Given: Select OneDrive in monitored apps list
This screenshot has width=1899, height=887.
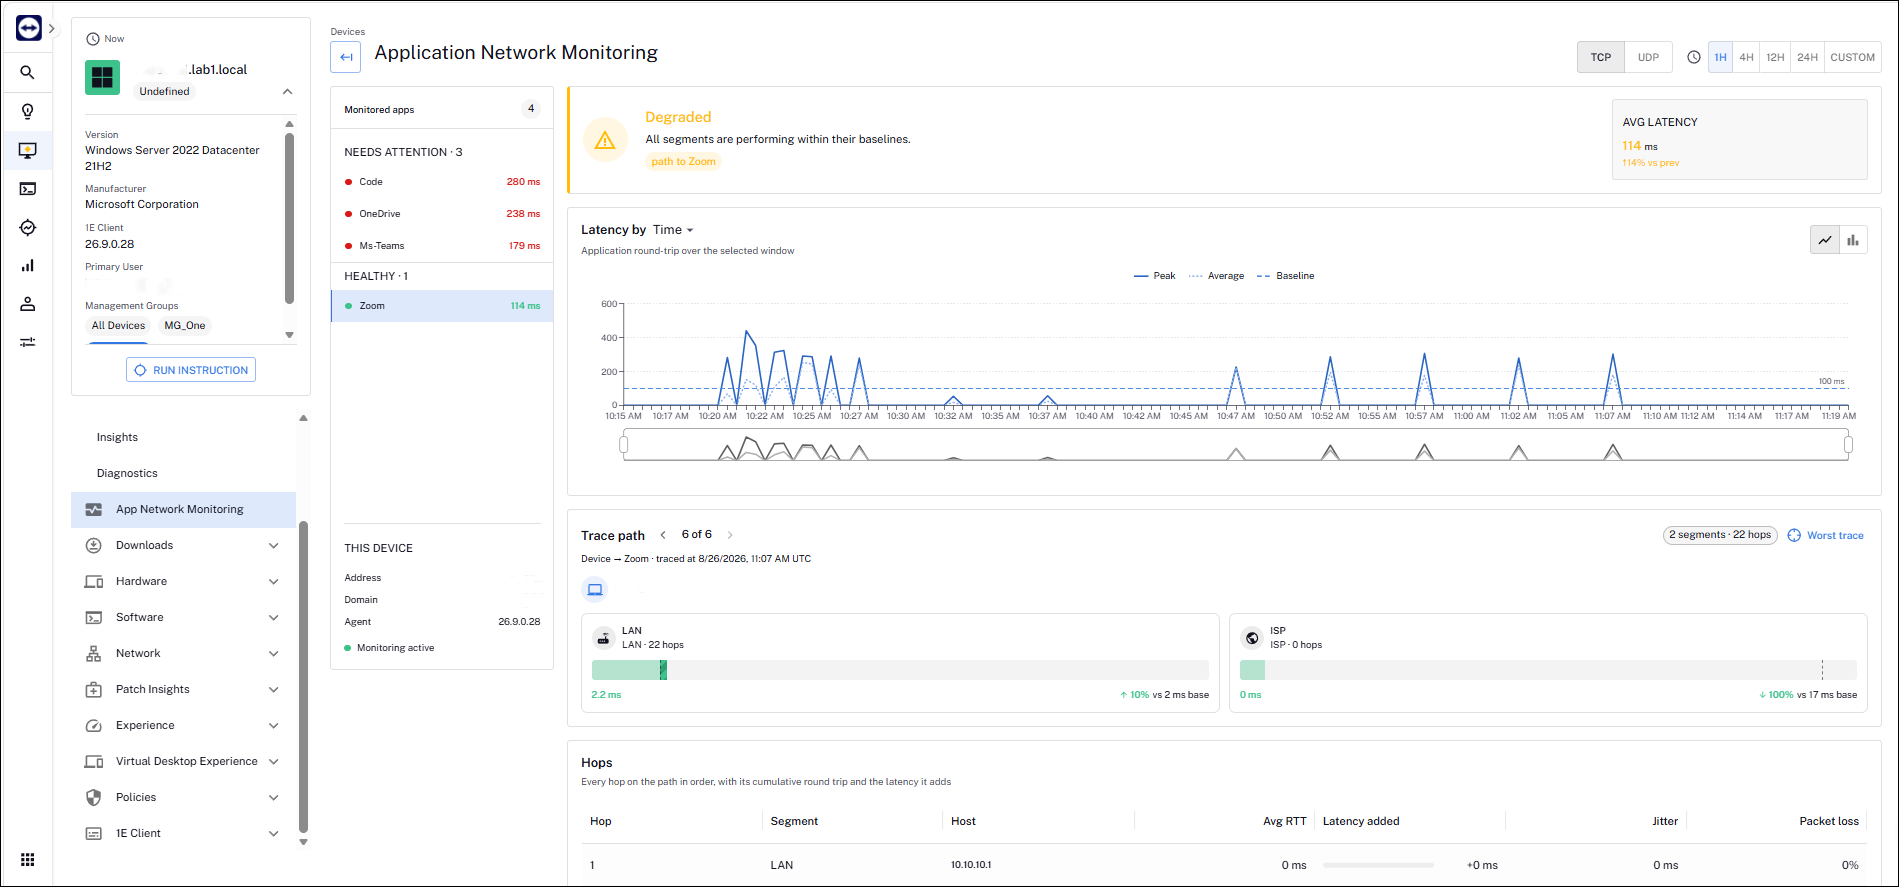Looking at the screenshot, I should click(x=442, y=214).
